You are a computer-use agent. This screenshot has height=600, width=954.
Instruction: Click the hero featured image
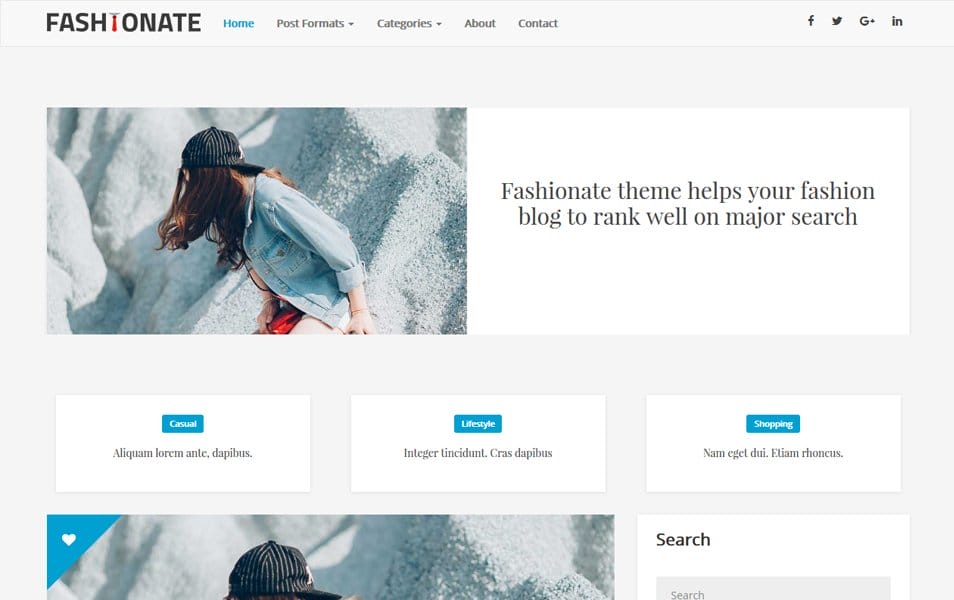click(x=256, y=220)
